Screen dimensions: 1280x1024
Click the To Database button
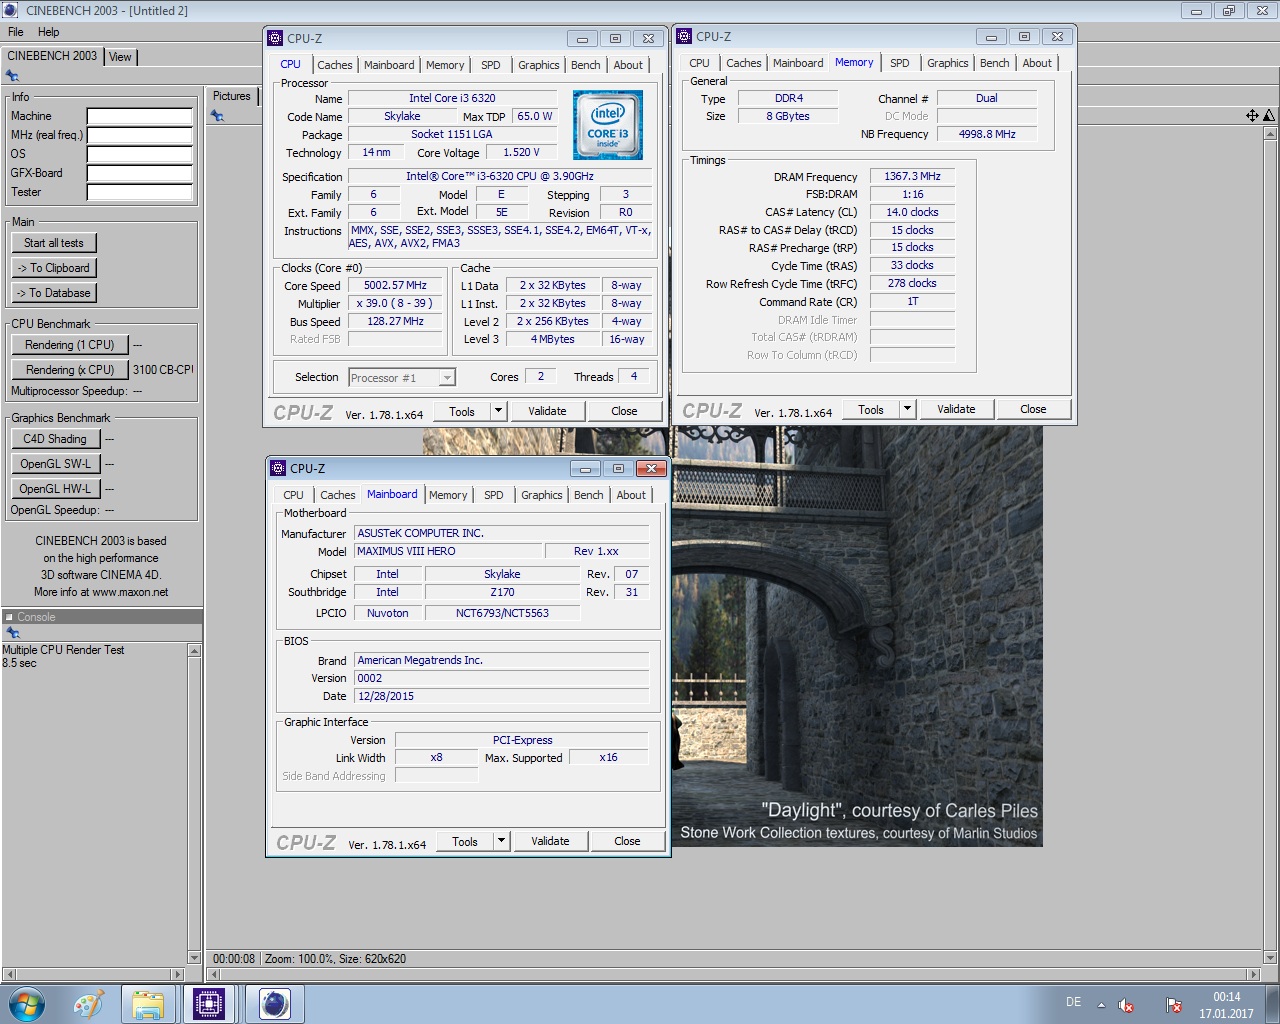pyautogui.click(x=54, y=293)
